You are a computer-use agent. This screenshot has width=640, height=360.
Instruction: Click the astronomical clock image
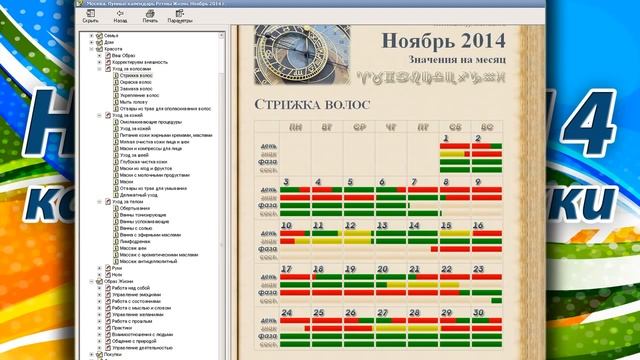302,54
